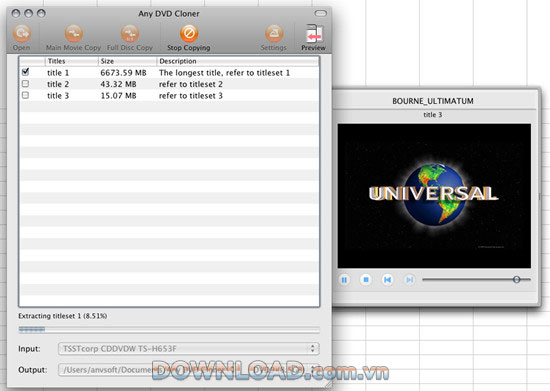Image resolution: width=550 pixels, height=391 pixels.
Task: Stop the preview video
Action: click(366, 279)
